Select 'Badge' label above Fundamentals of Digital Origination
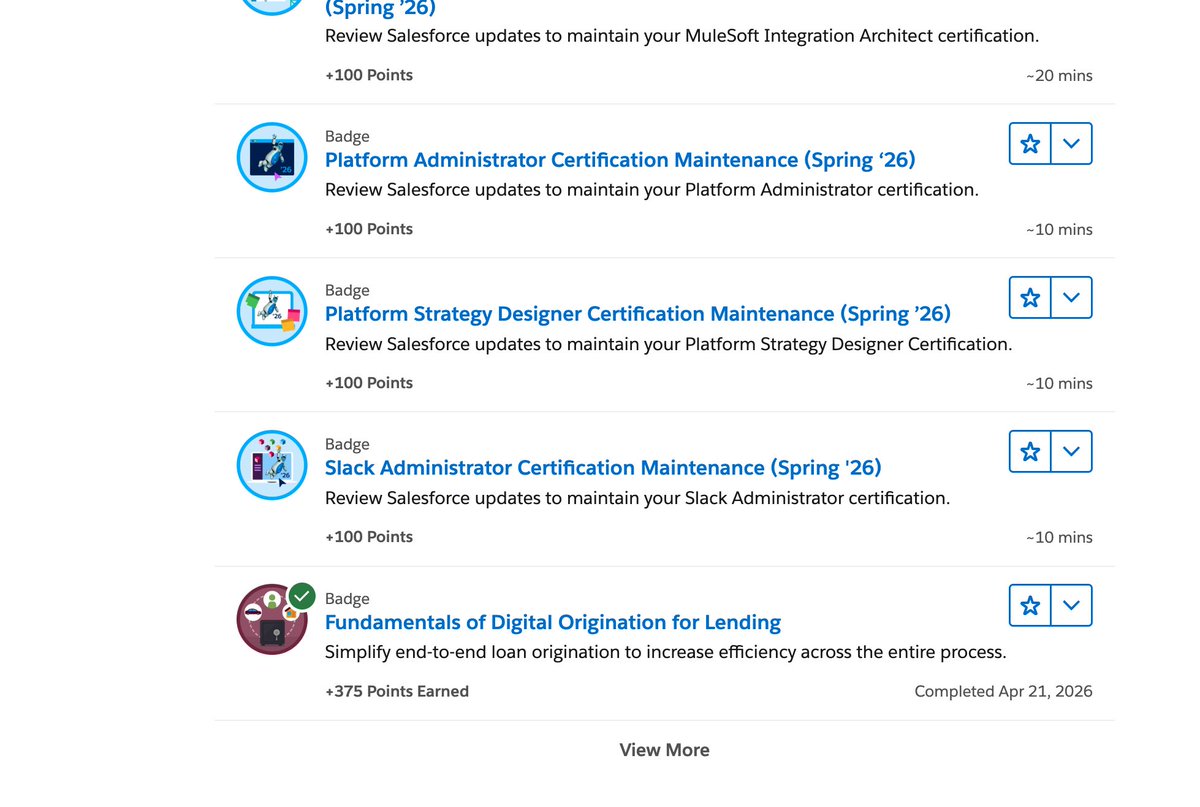 tap(347, 599)
